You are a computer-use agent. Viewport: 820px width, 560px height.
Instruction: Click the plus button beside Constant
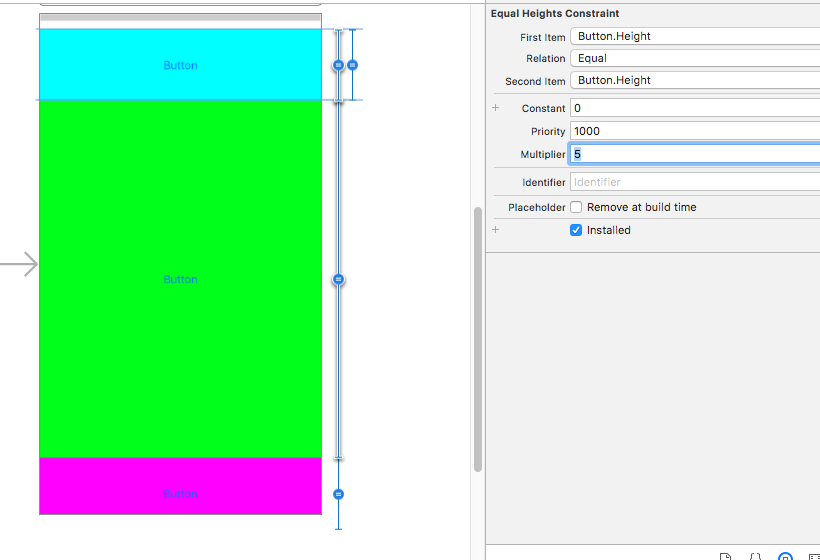[495, 108]
